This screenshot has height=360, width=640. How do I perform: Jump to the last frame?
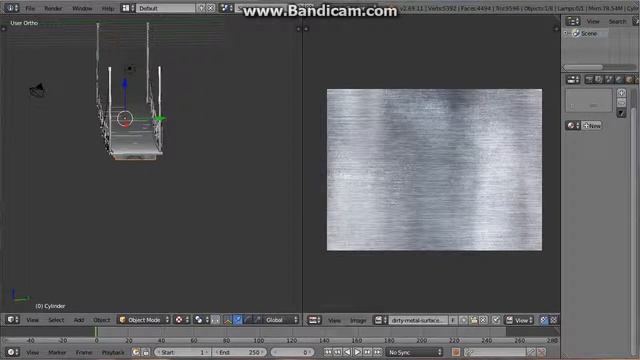coord(378,352)
